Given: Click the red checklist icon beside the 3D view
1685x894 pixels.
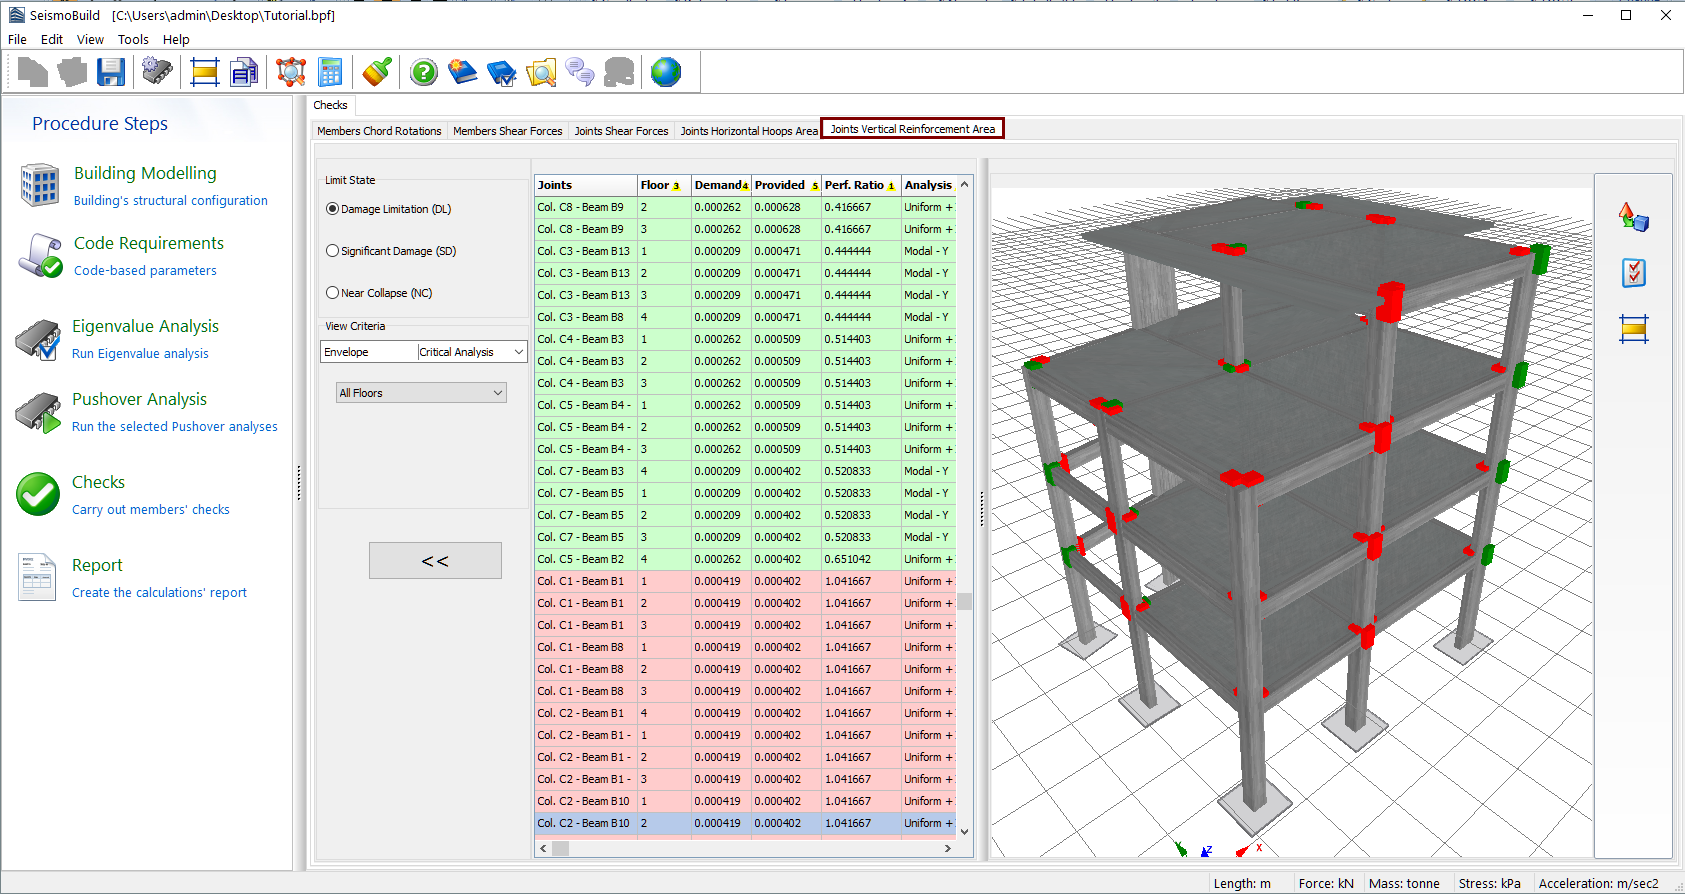Looking at the screenshot, I should click(1633, 272).
